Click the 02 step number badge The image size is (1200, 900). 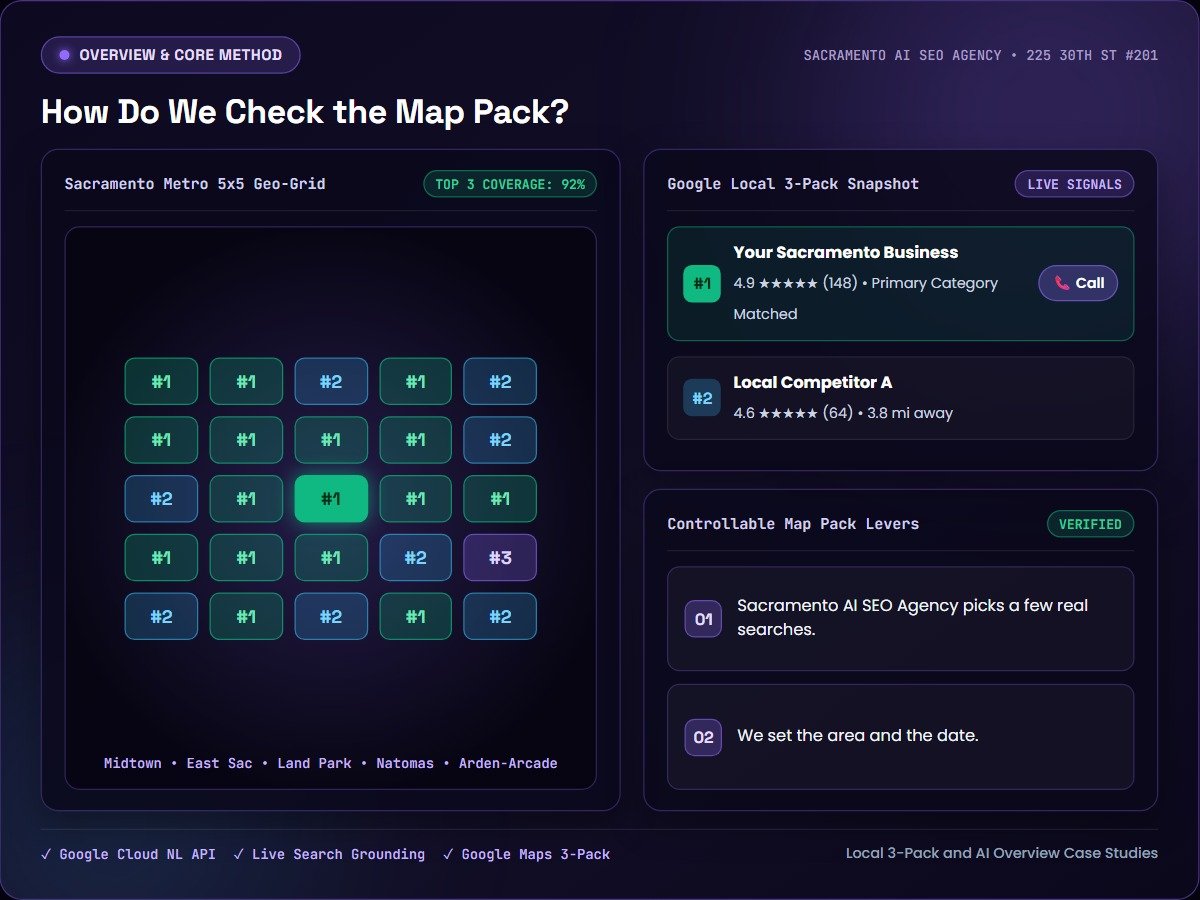point(703,737)
